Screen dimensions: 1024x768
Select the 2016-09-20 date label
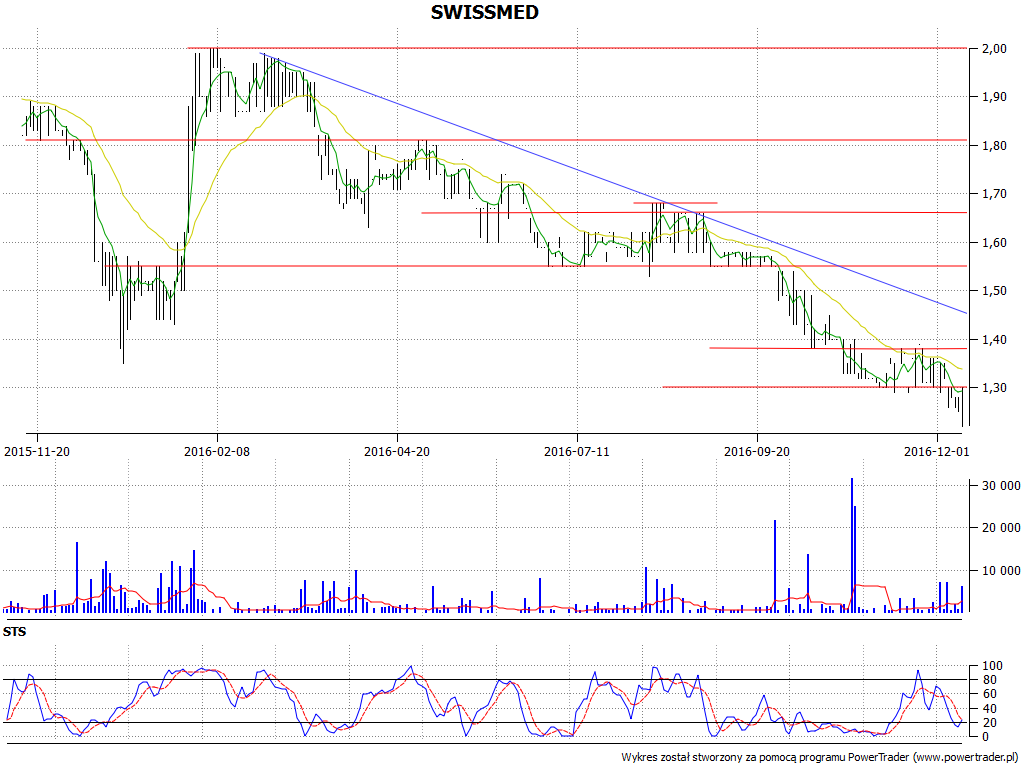757,451
